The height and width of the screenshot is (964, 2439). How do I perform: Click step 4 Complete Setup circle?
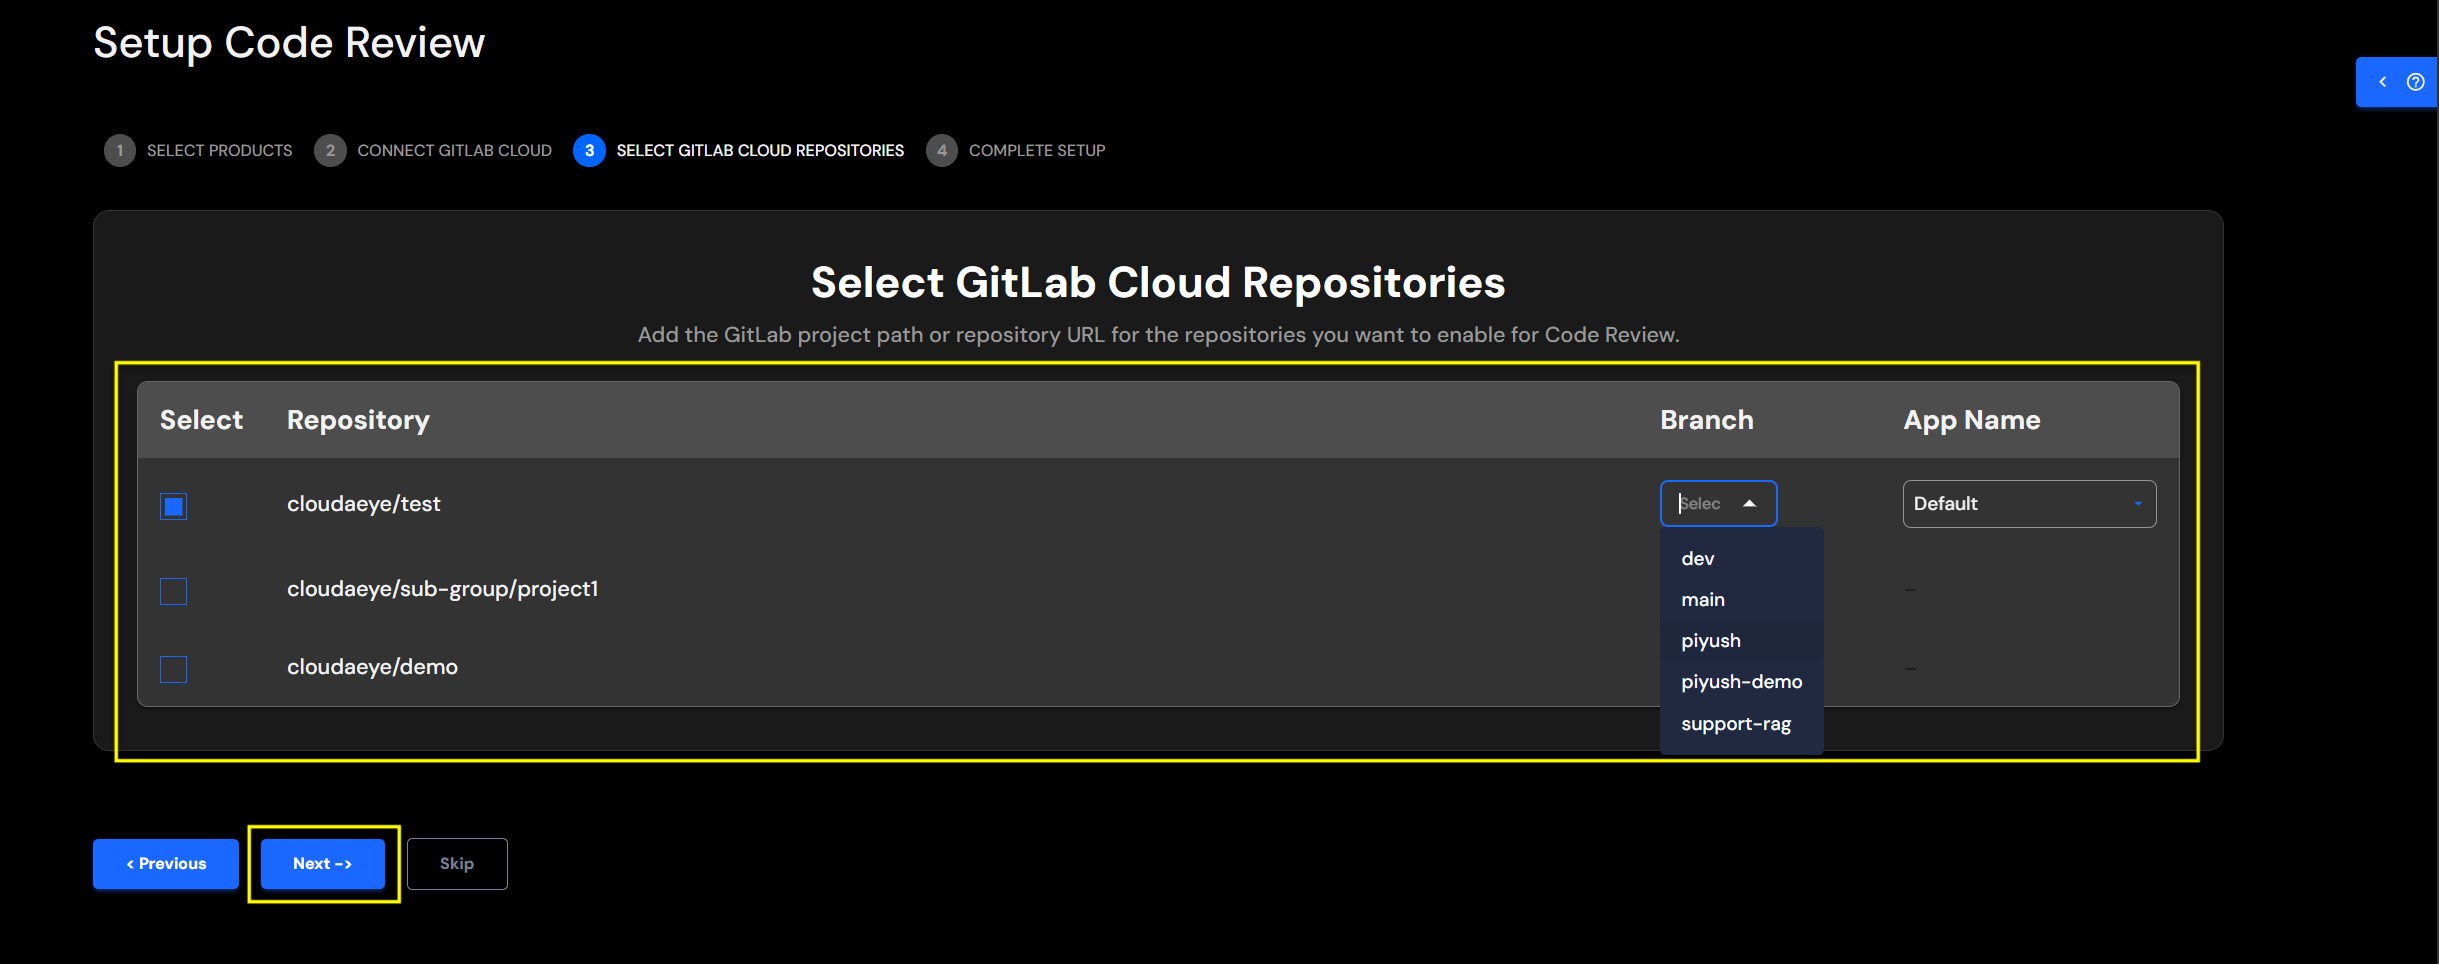tap(943, 150)
